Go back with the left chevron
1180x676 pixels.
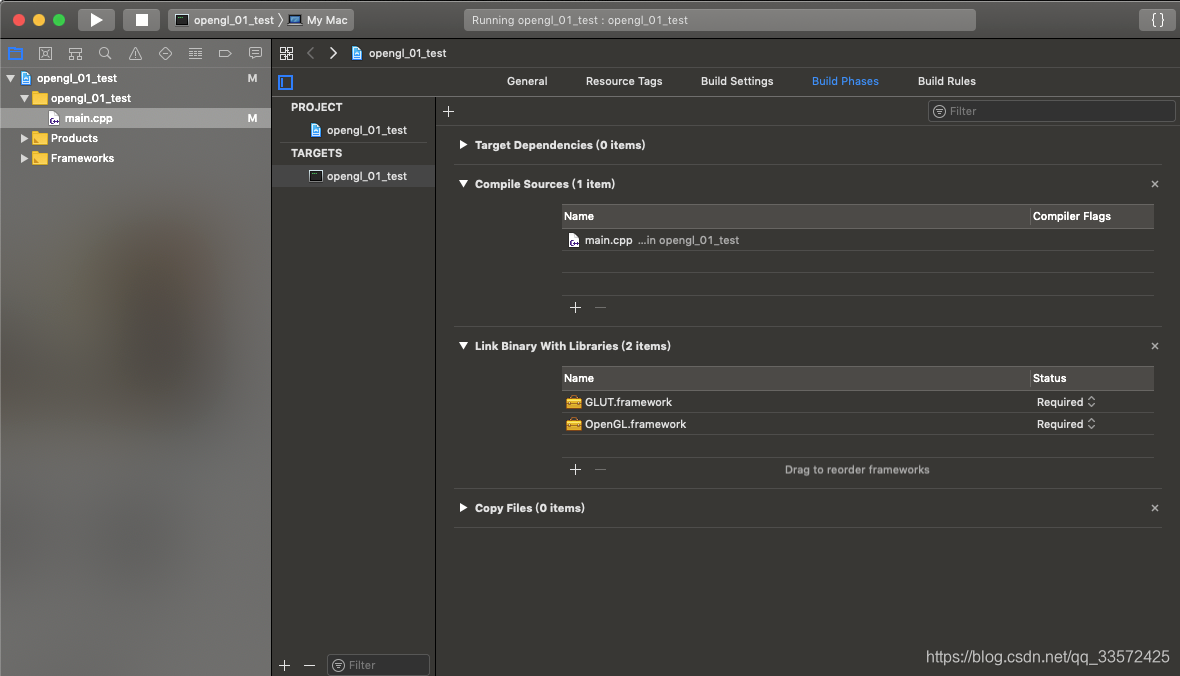pyautogui.click(x=311, y=53)
